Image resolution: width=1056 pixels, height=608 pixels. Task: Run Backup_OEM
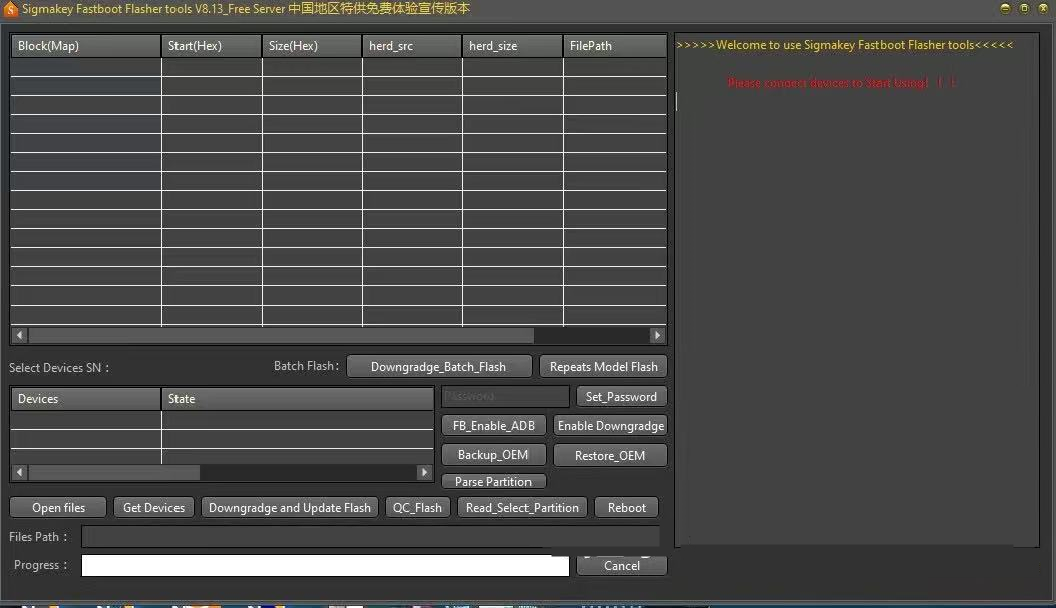pos(493,455)
